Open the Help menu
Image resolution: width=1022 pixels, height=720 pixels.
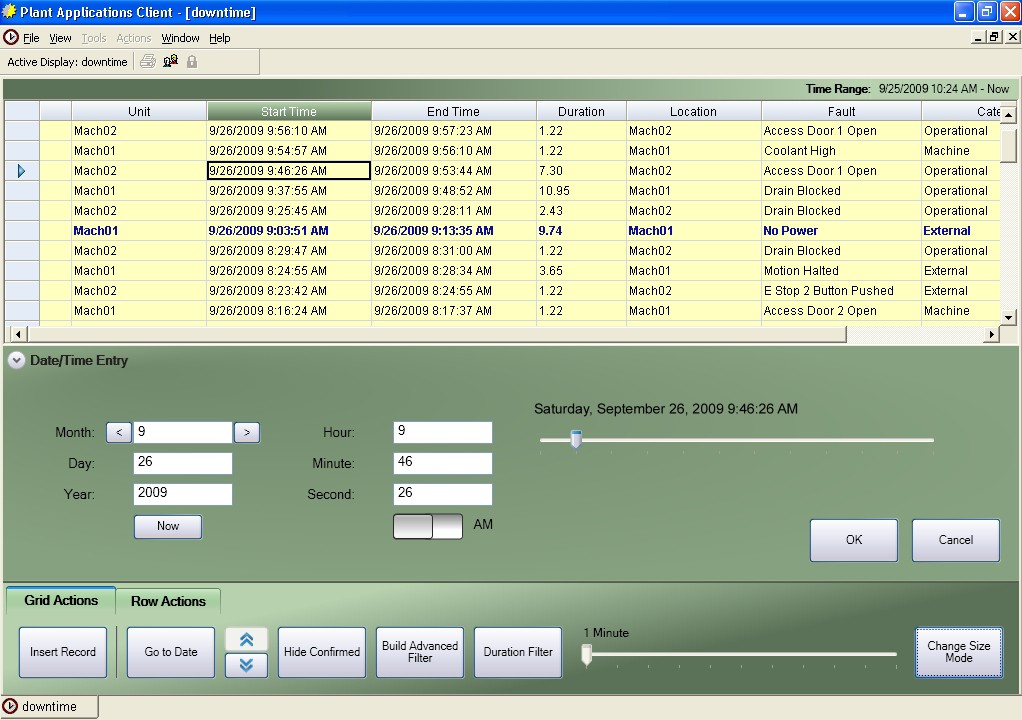(220, 38)
